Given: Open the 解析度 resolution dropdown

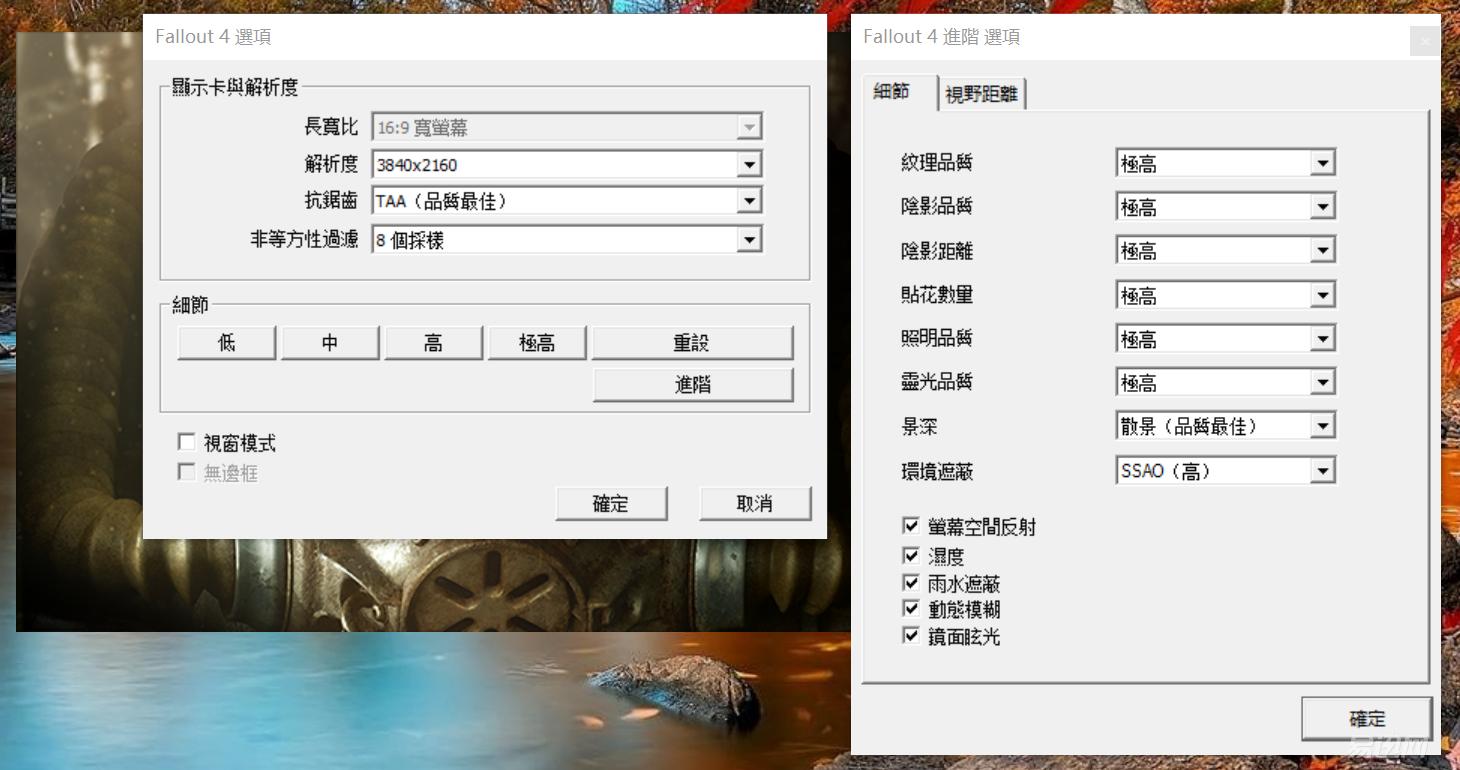Looking at the screenshot, I should pos(748,163).
